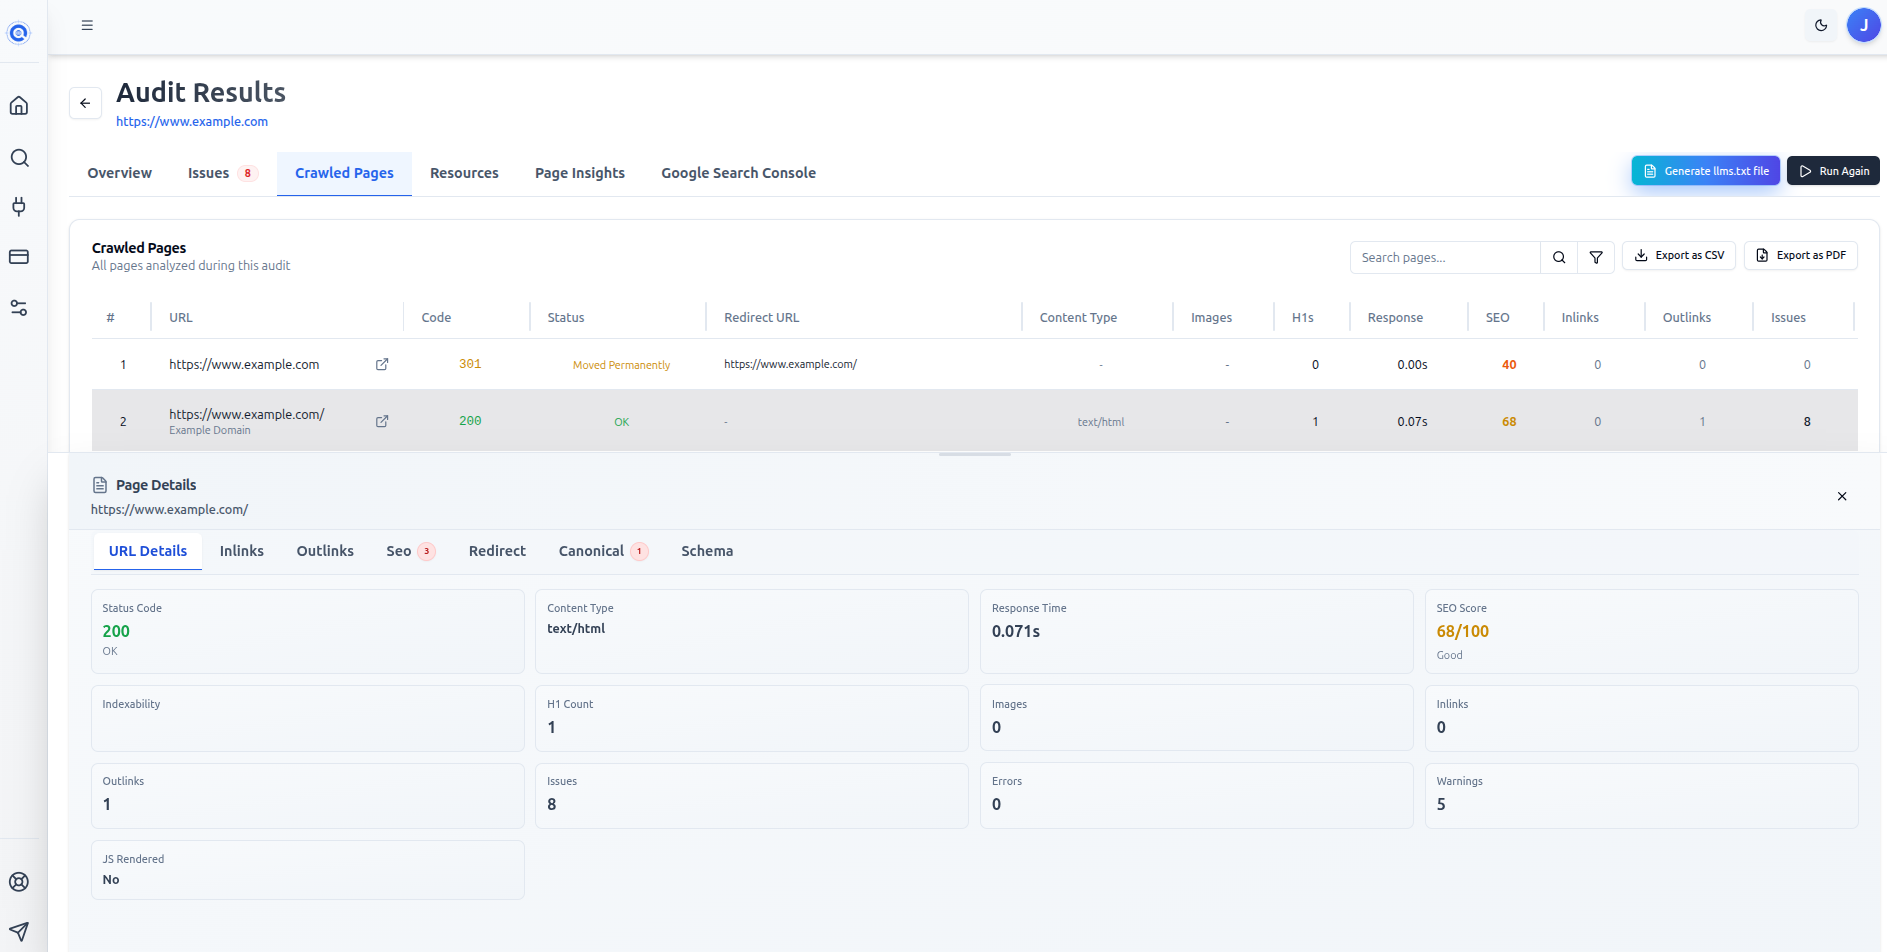The image size is (1887, 952).
Task: Open the plugins icon in the sidebar
Action: pos(19,207)
